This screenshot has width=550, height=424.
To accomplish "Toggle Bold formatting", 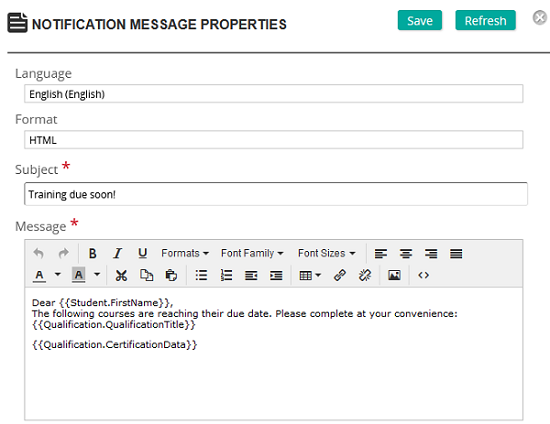I will (x=92, y=253).
